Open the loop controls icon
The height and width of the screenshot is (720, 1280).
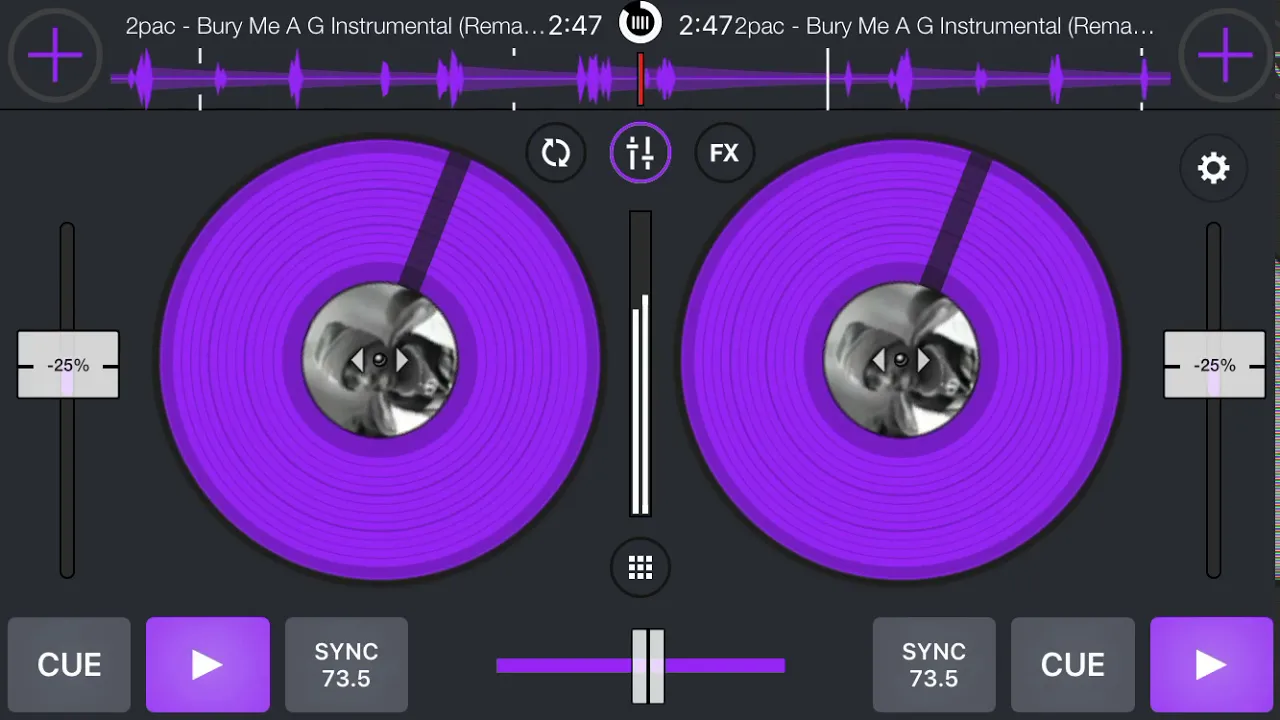tap(556, 153)
